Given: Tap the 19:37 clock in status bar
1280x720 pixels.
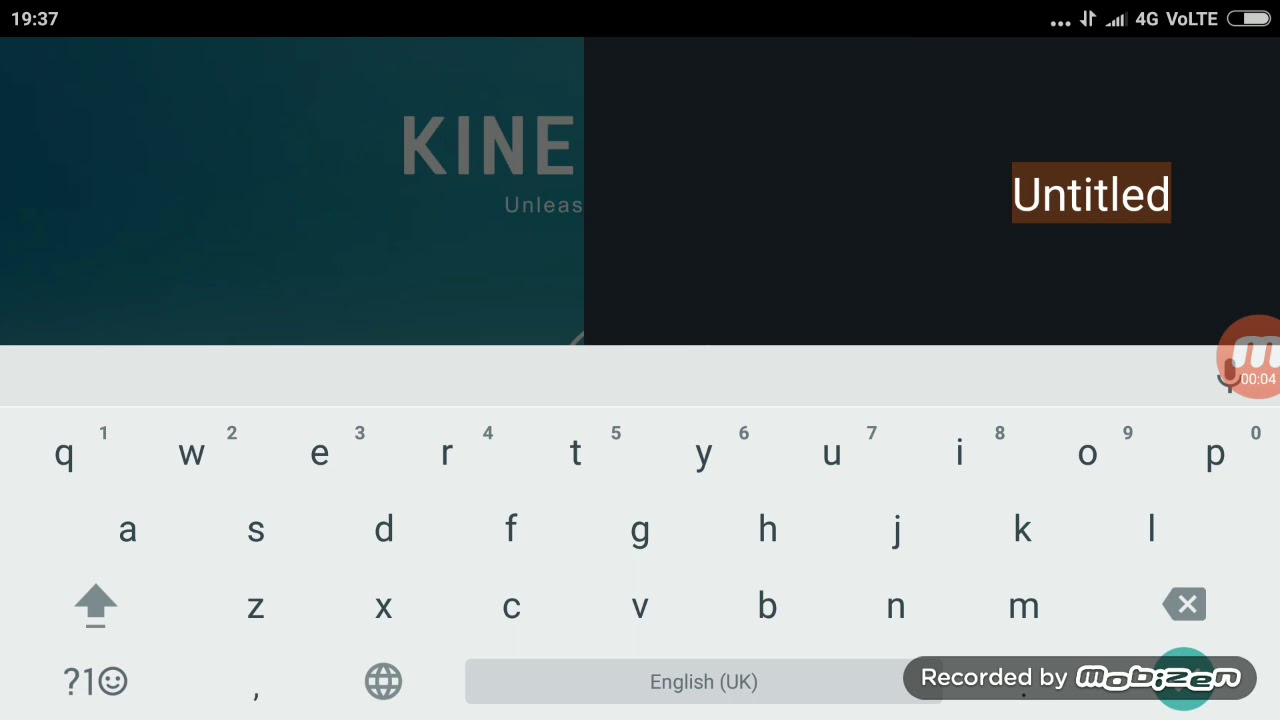Looking at the screenshot, I should 35,19.
